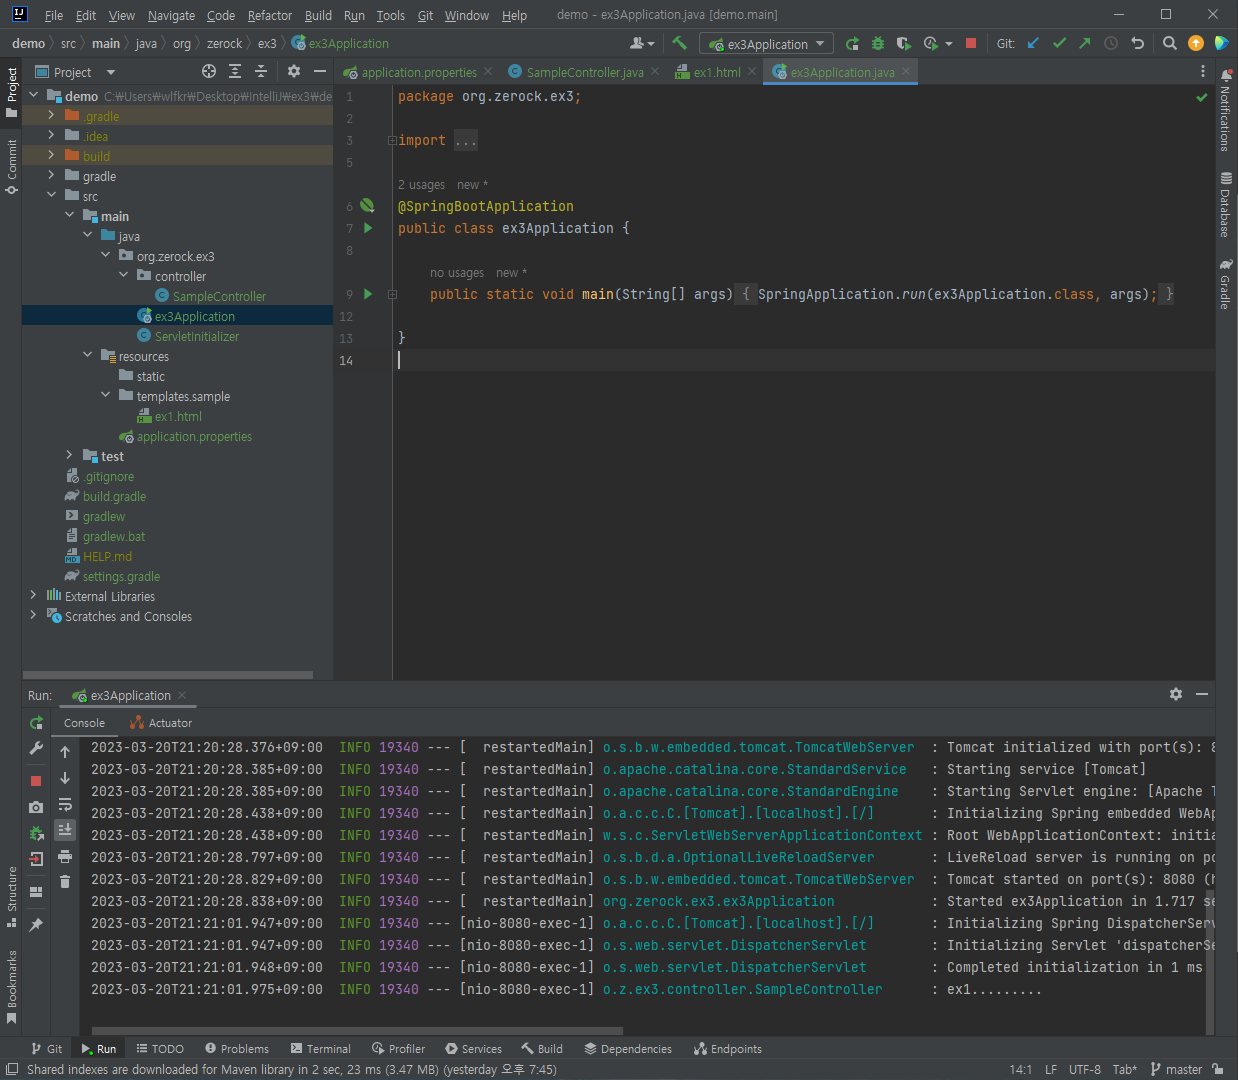Rerun ex3Application from the main toolbar
This screenshot has height=1080, width=1238.
pyautogui.click(x=852, y=43)
